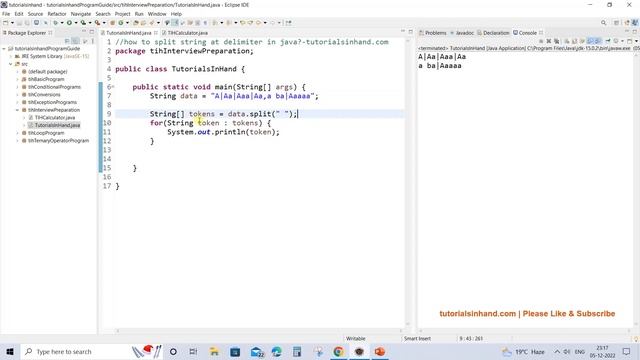Click the Coverage toolbar icon
Image resolution: width=640 pixels, height=360 pixels.
83,23
